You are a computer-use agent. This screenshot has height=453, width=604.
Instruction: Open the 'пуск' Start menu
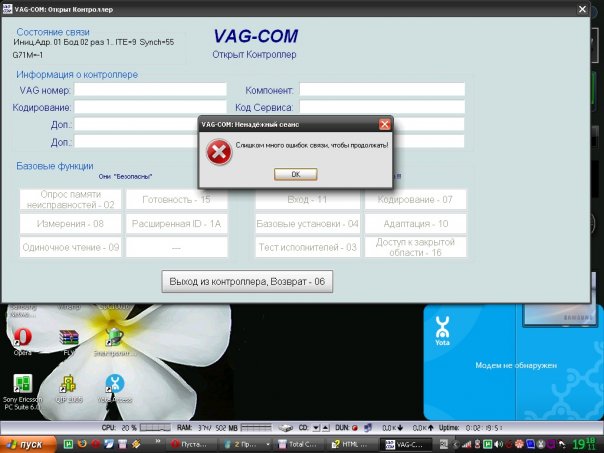(x=27, y=444)
